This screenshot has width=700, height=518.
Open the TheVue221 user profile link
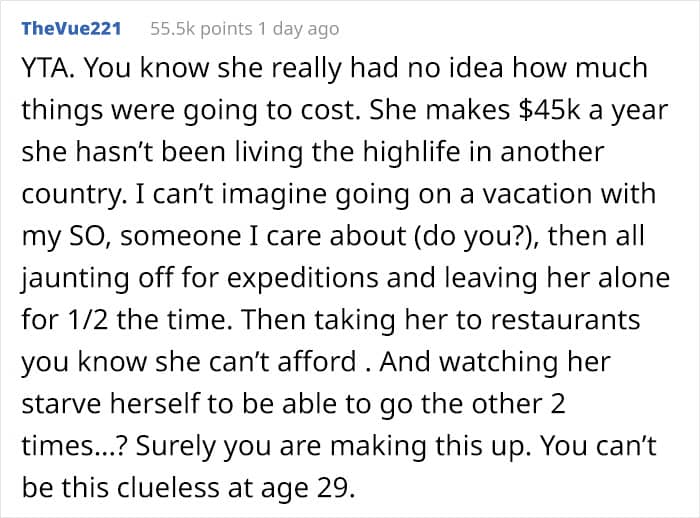[71, 28]
